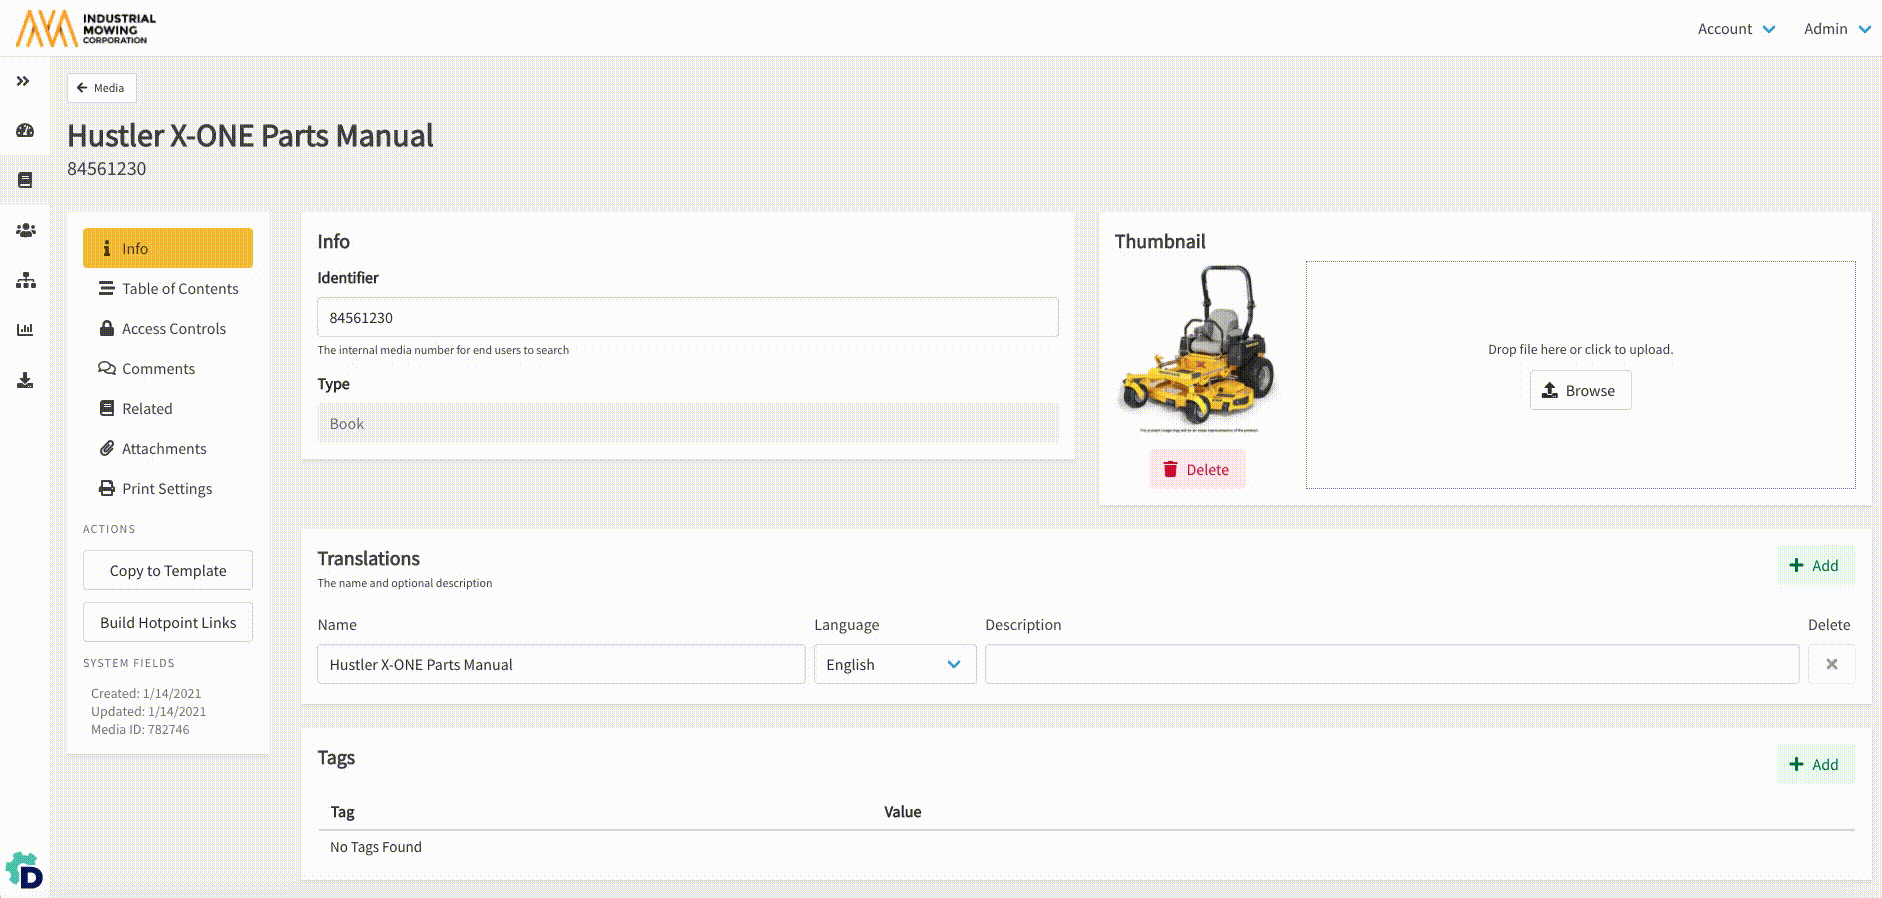
Task: Open the Documoto gear logo at bottom left
Action: pyautogui.click(x=24, y=871)
